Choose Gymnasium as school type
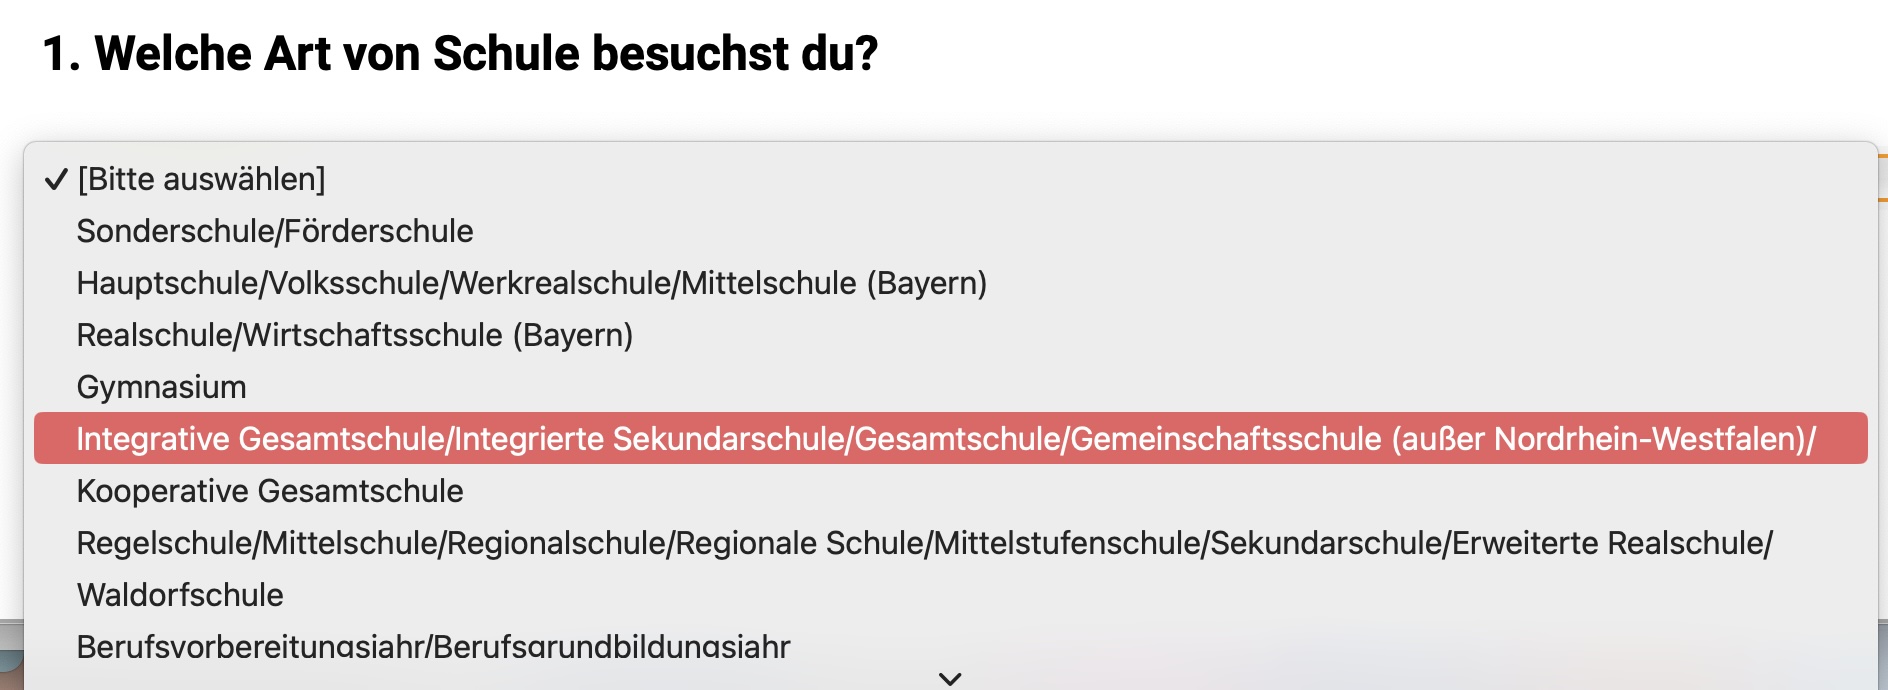Image resolution: width=1888 pixels, height=690 pixels. (x=950, y=387)
